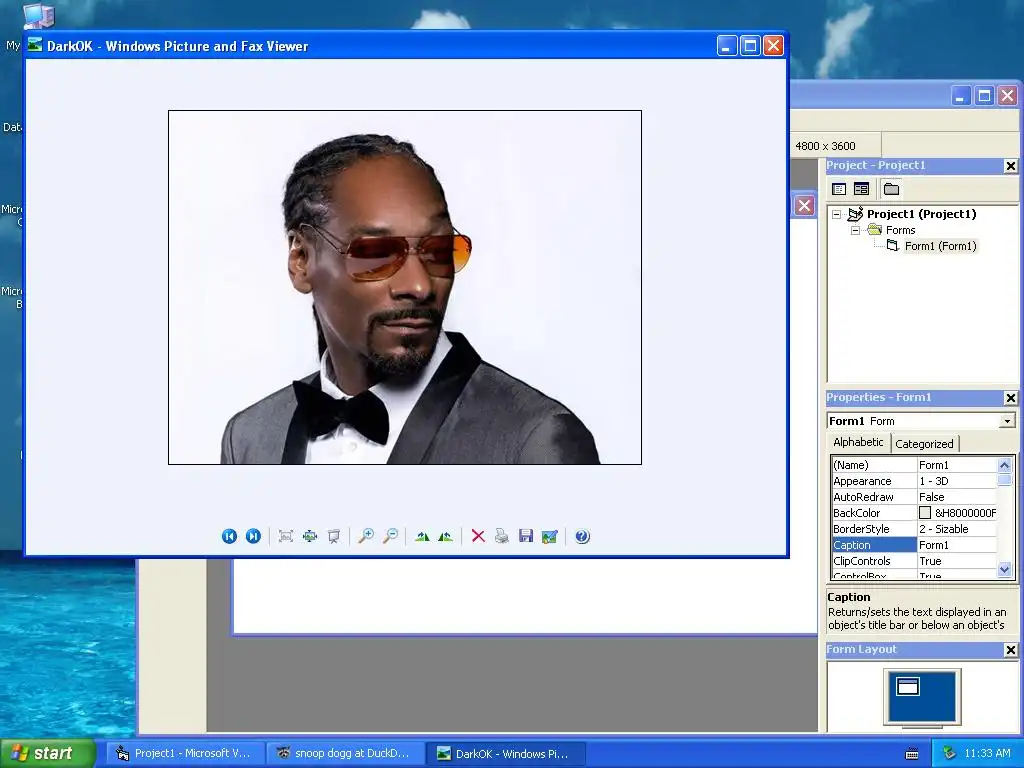Click the keyboard tray icon
1024x768 pixels.
click(x=912, y=754)
